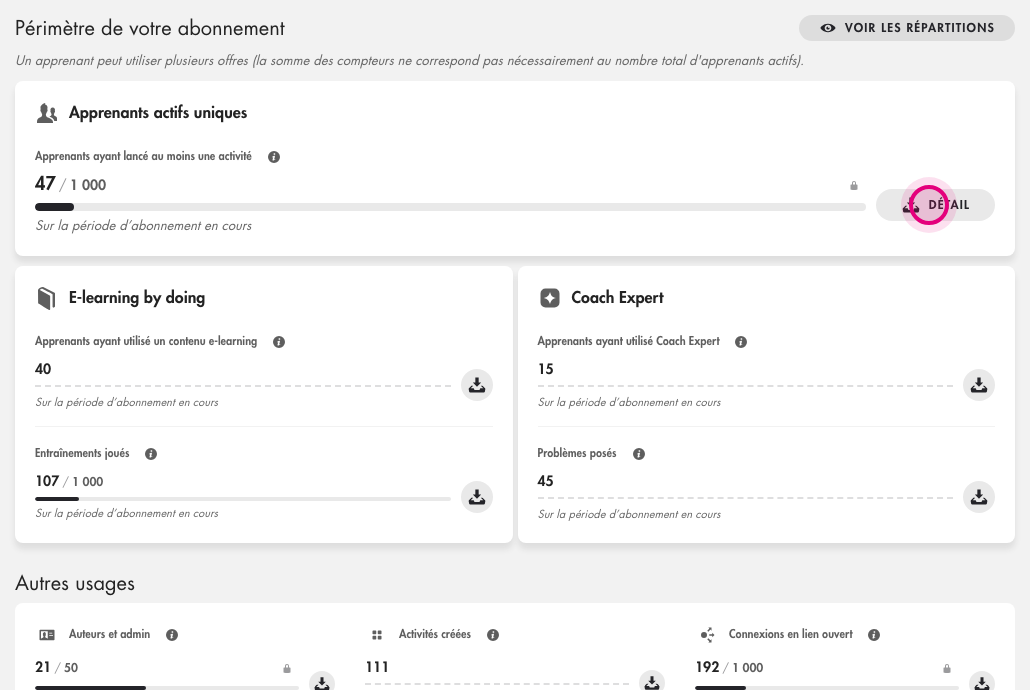
Task: Download the Connexions en lien ouvert data
Action: 981,682
